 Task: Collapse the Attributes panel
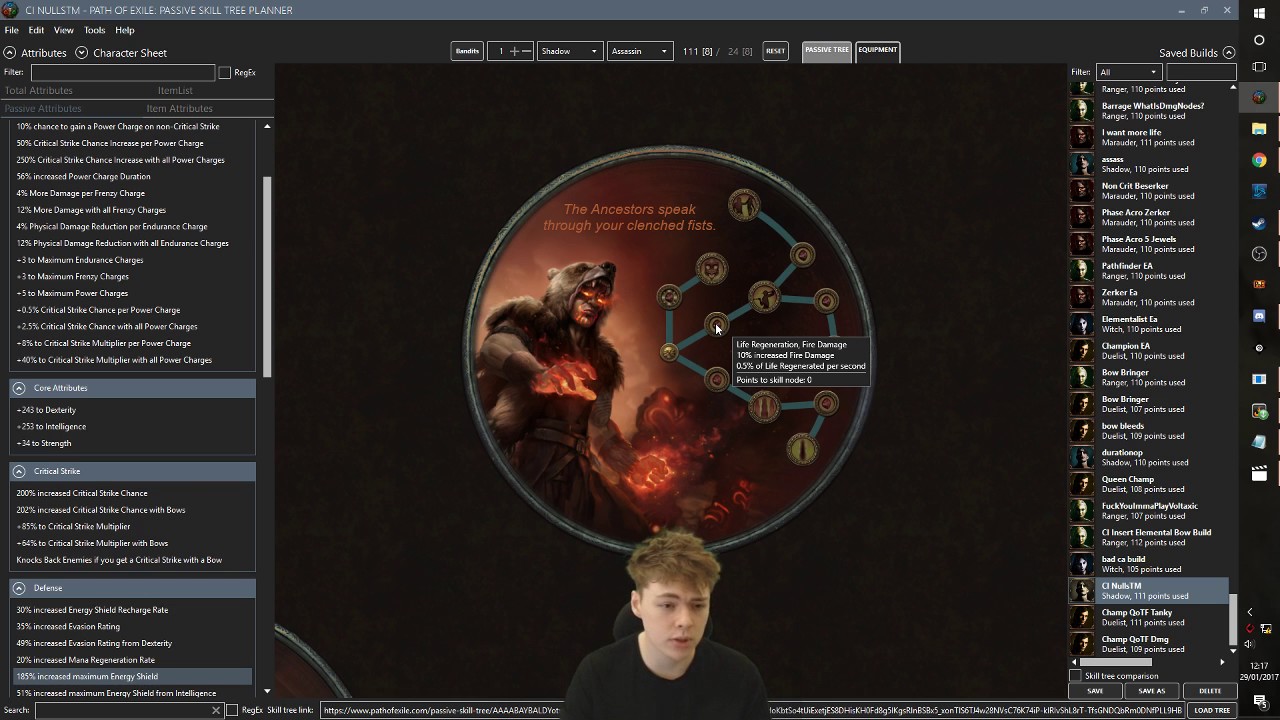tap(10, 53)
